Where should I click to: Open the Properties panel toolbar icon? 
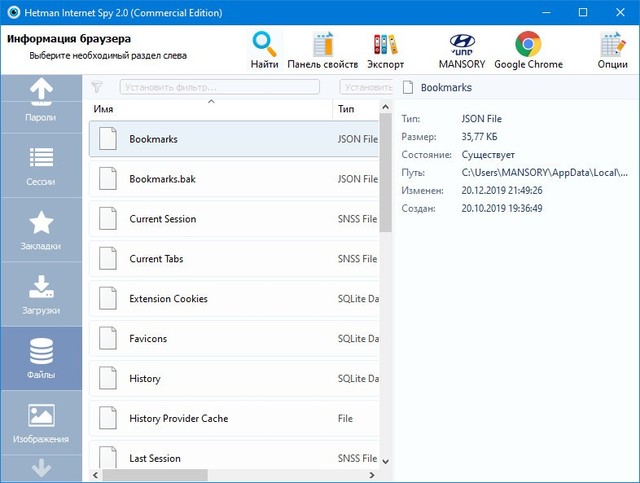(x=322, y=45)
